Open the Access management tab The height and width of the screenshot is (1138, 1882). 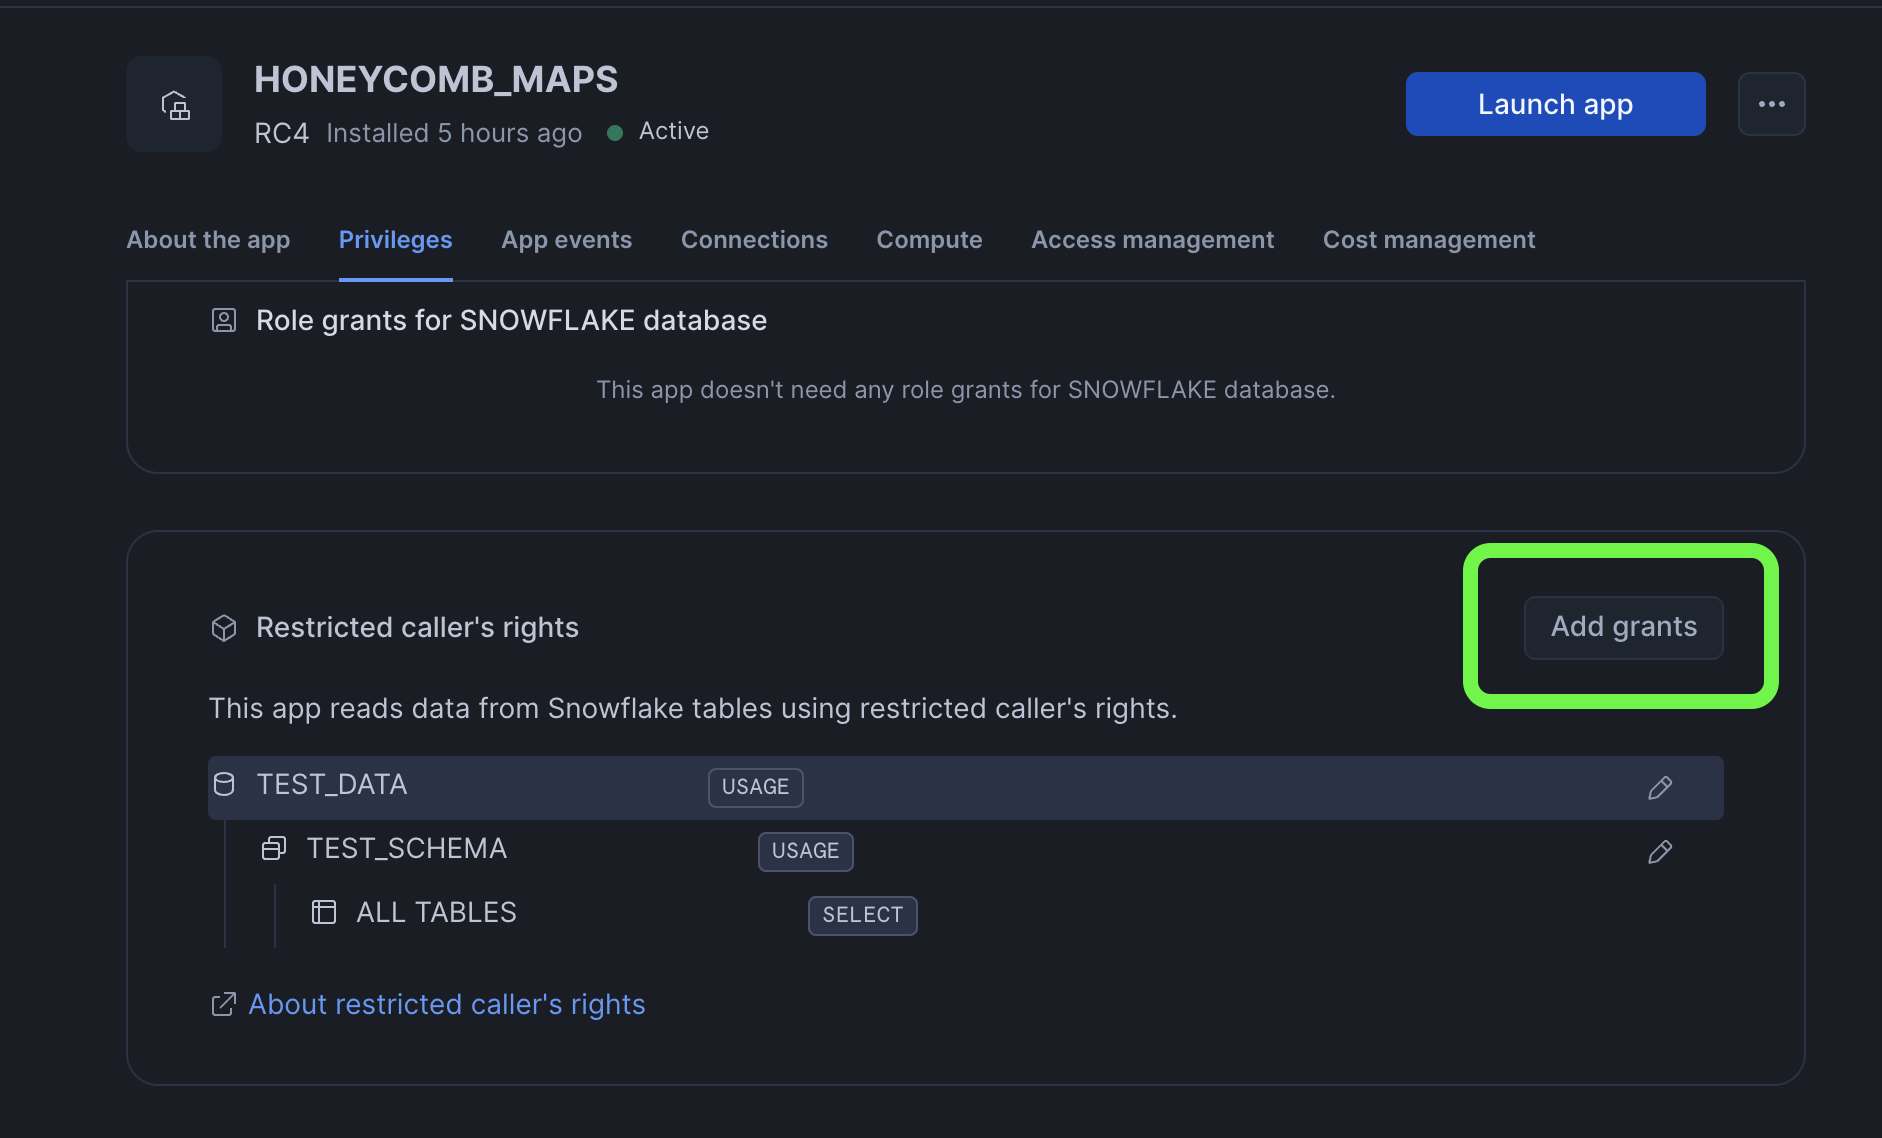[1152, 240]
